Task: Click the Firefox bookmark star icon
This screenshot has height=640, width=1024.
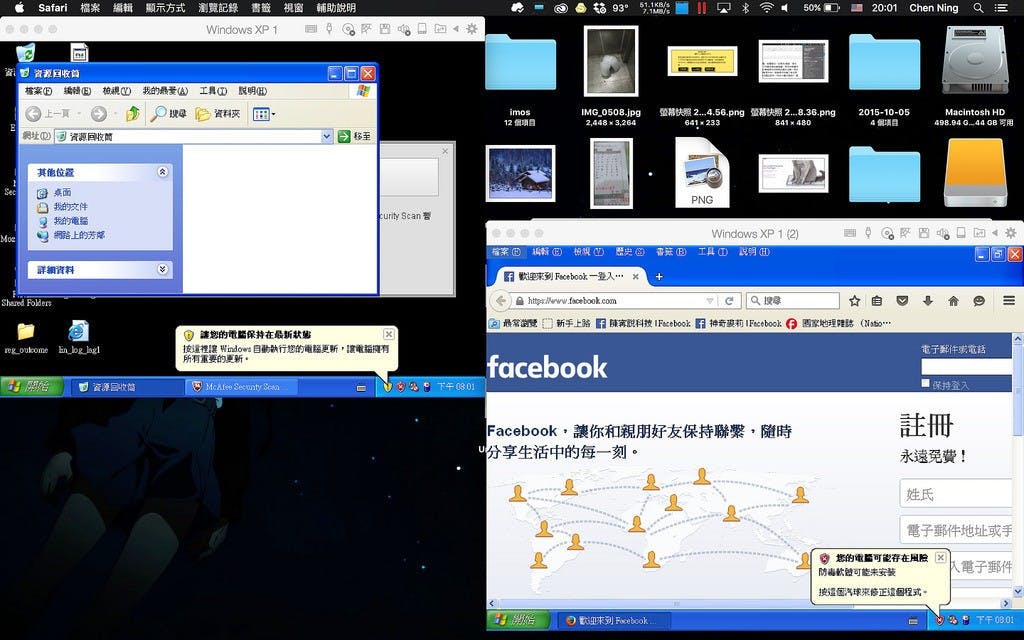Action: (x=854, y=300)
